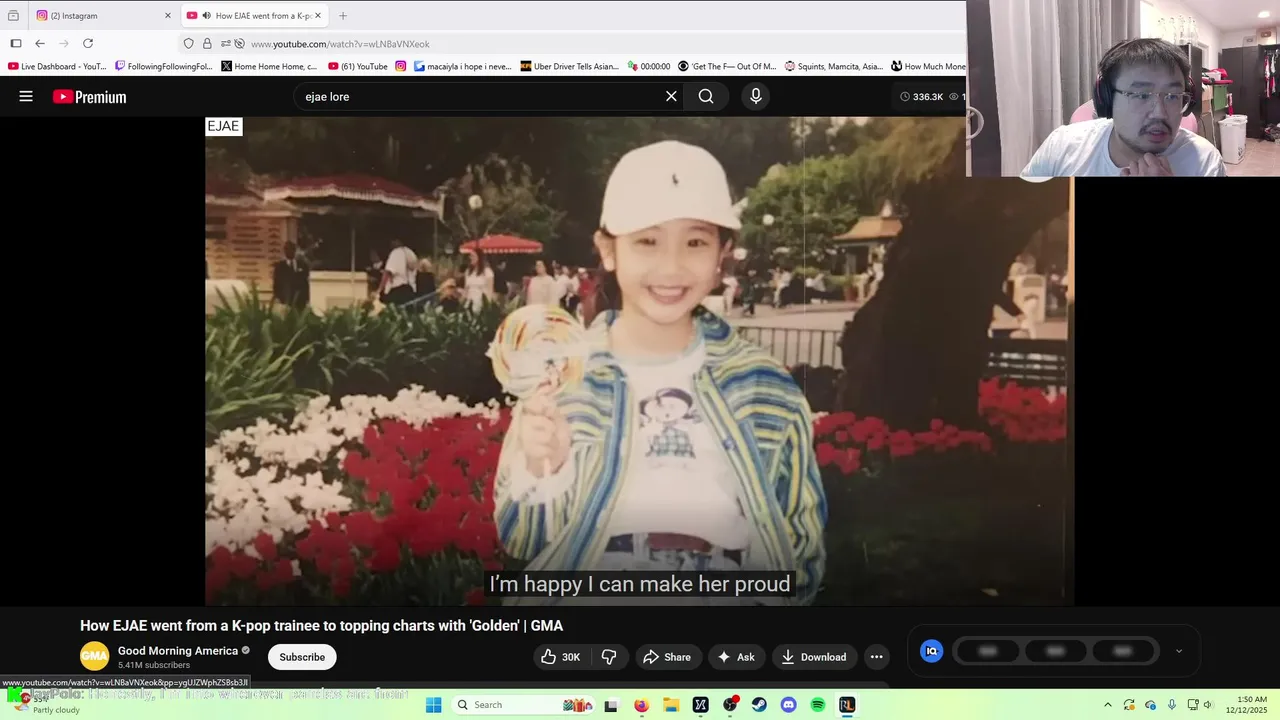
Task: Download the video
Action: pos(814,657)
